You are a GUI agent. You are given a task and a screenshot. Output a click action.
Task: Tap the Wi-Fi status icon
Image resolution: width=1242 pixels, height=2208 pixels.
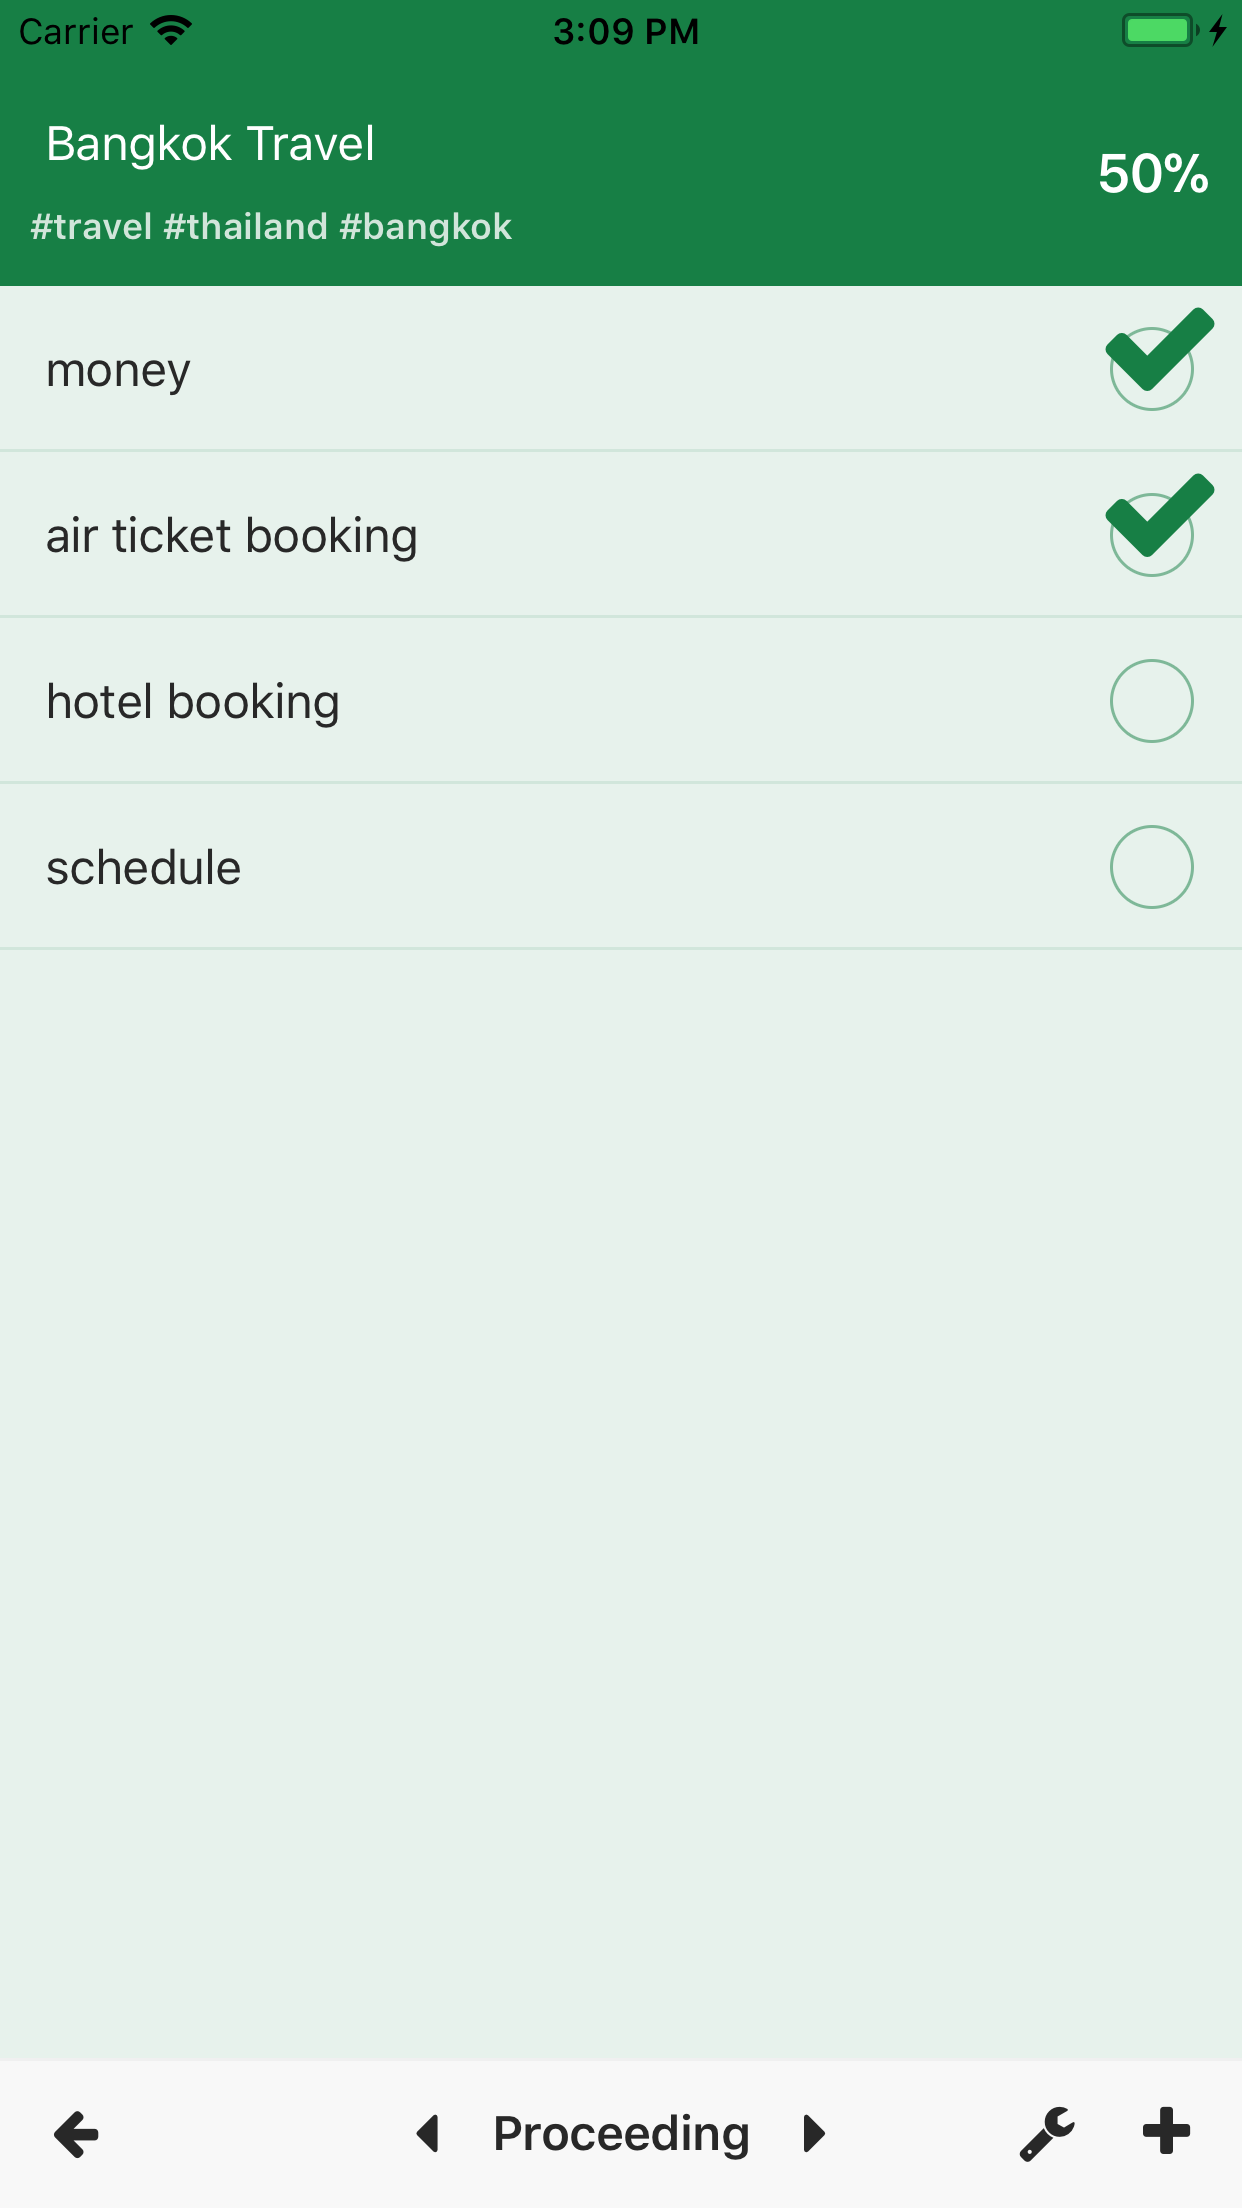[172, 31]
